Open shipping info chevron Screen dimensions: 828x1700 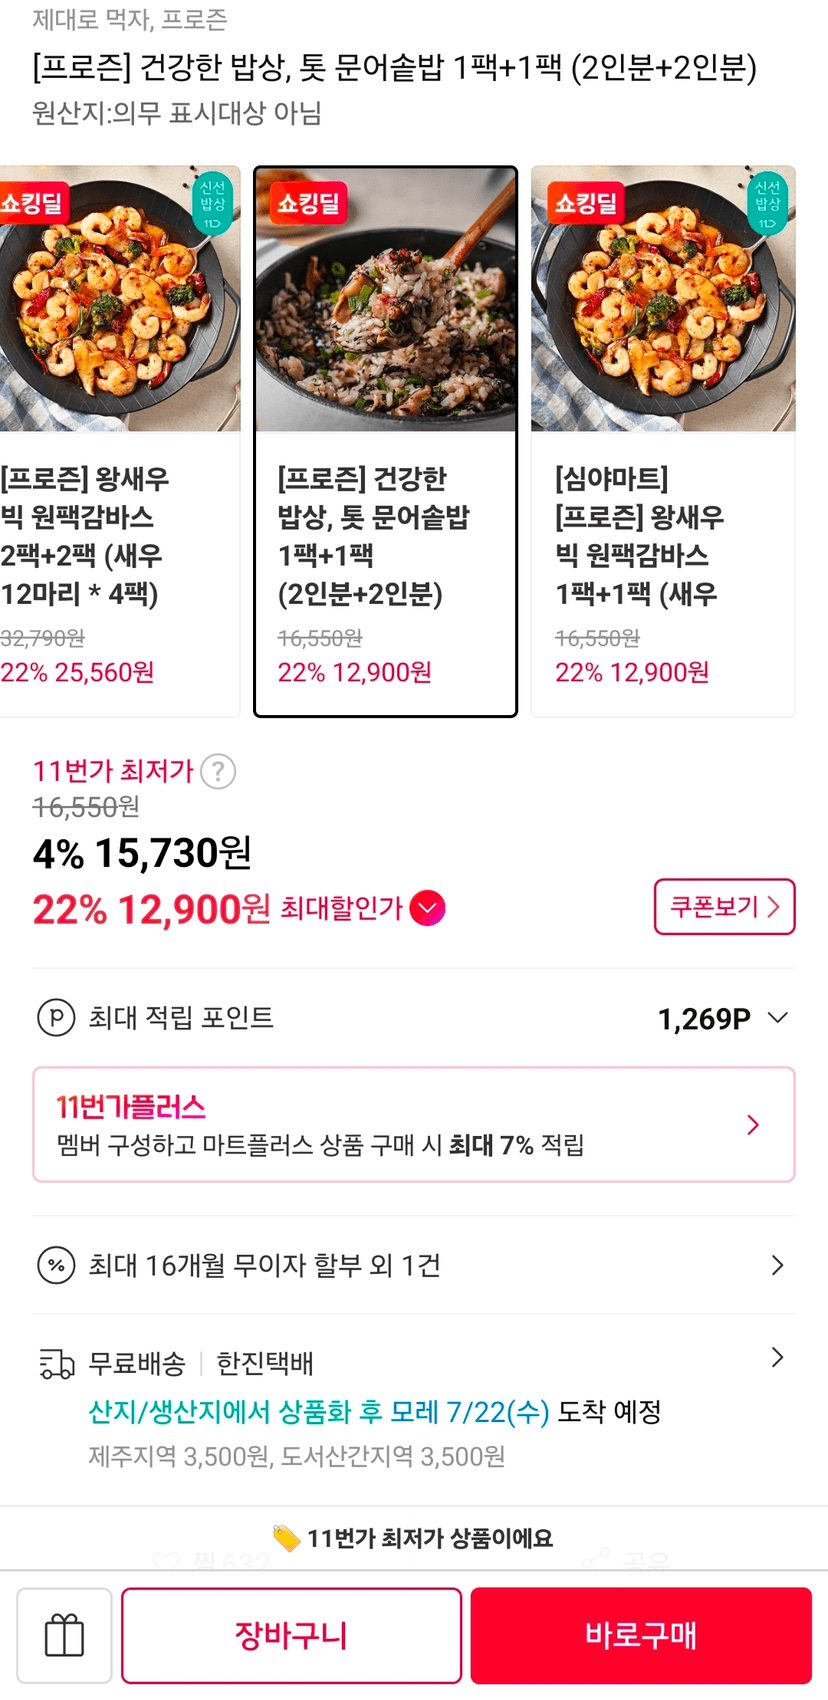tap(777, 1358)
